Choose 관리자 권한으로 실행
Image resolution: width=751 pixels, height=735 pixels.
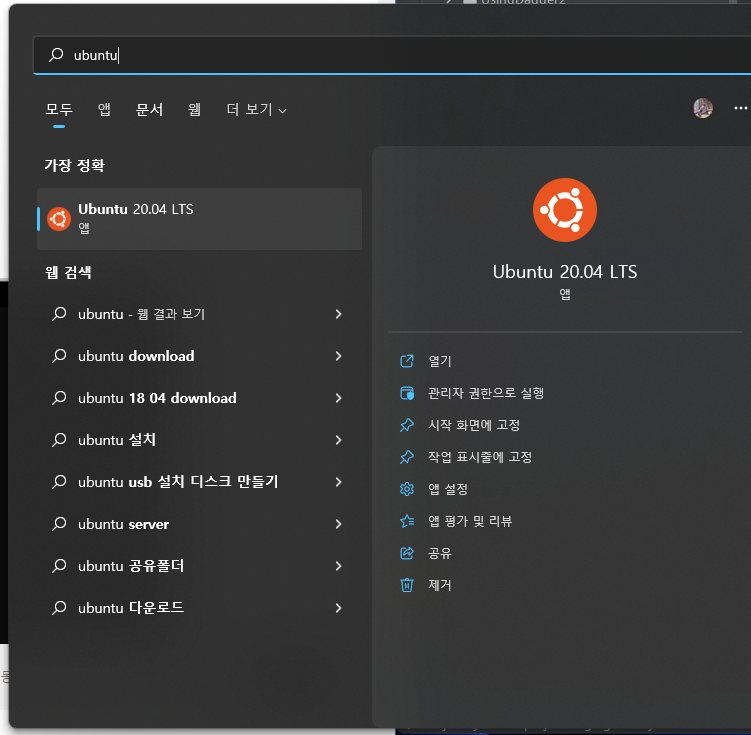pos(486,393)
